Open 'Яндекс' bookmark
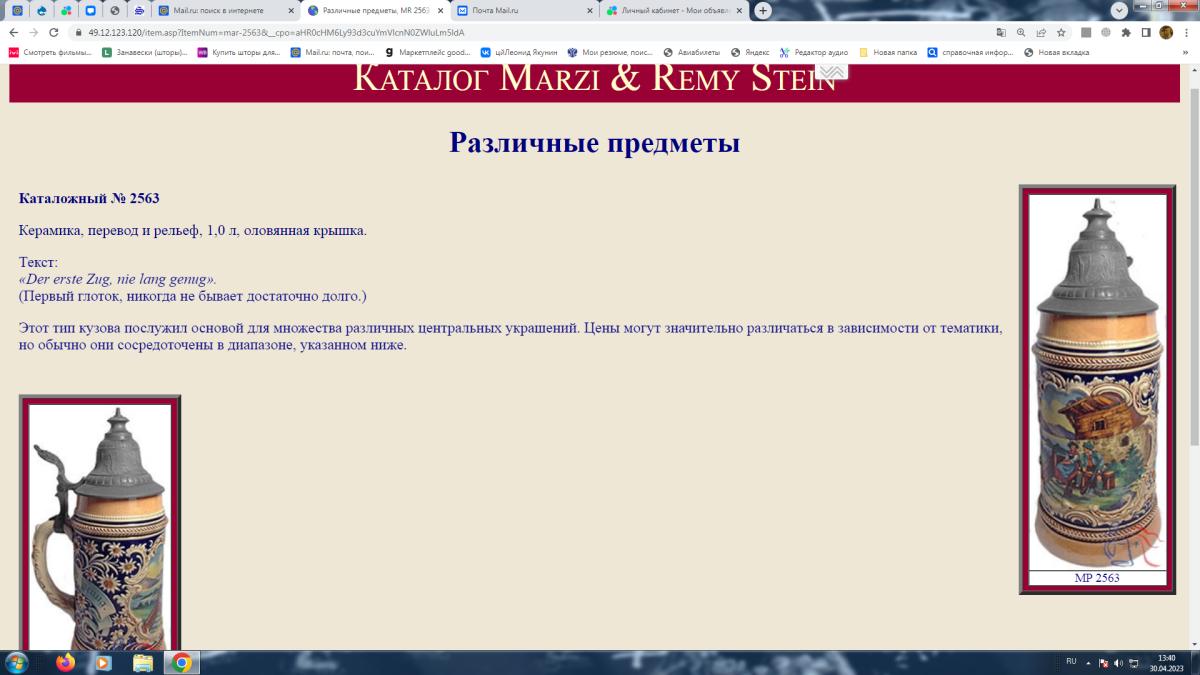Image resolution: width=1200 pixels, height=675 pixels. (750, 52)
